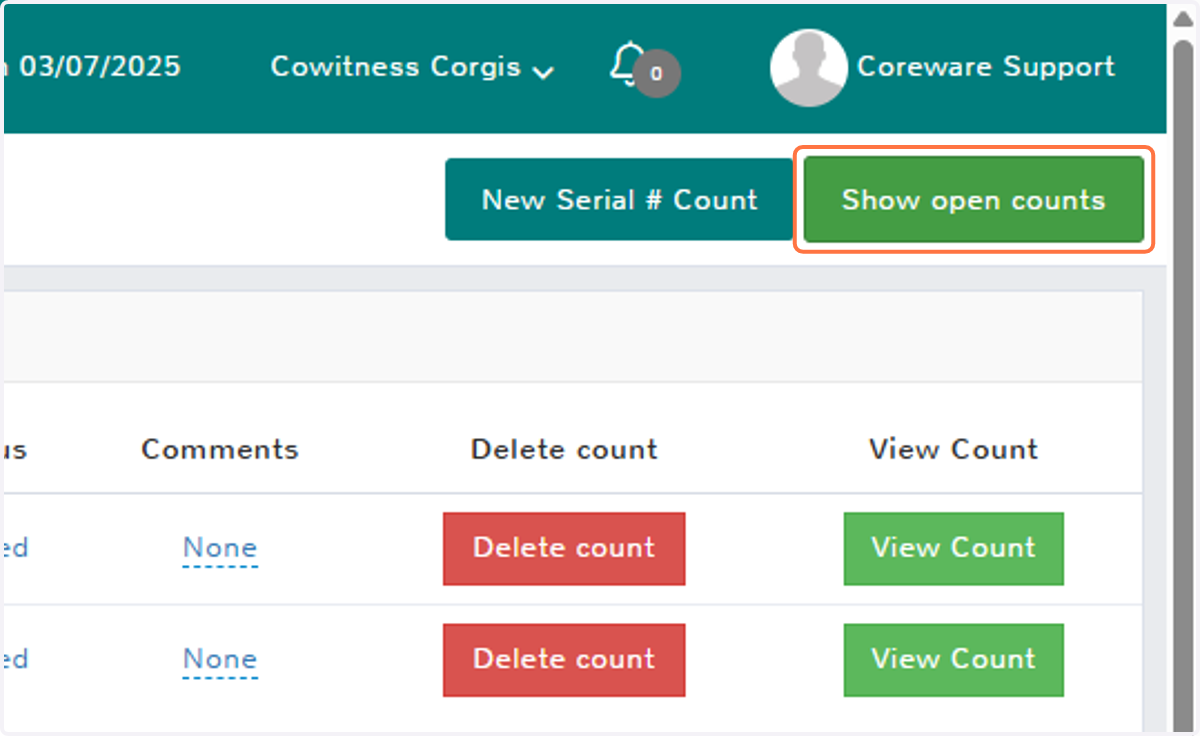1200x736 pixels.
Task: Click the Delete count column header
Action: coord(564,449)
